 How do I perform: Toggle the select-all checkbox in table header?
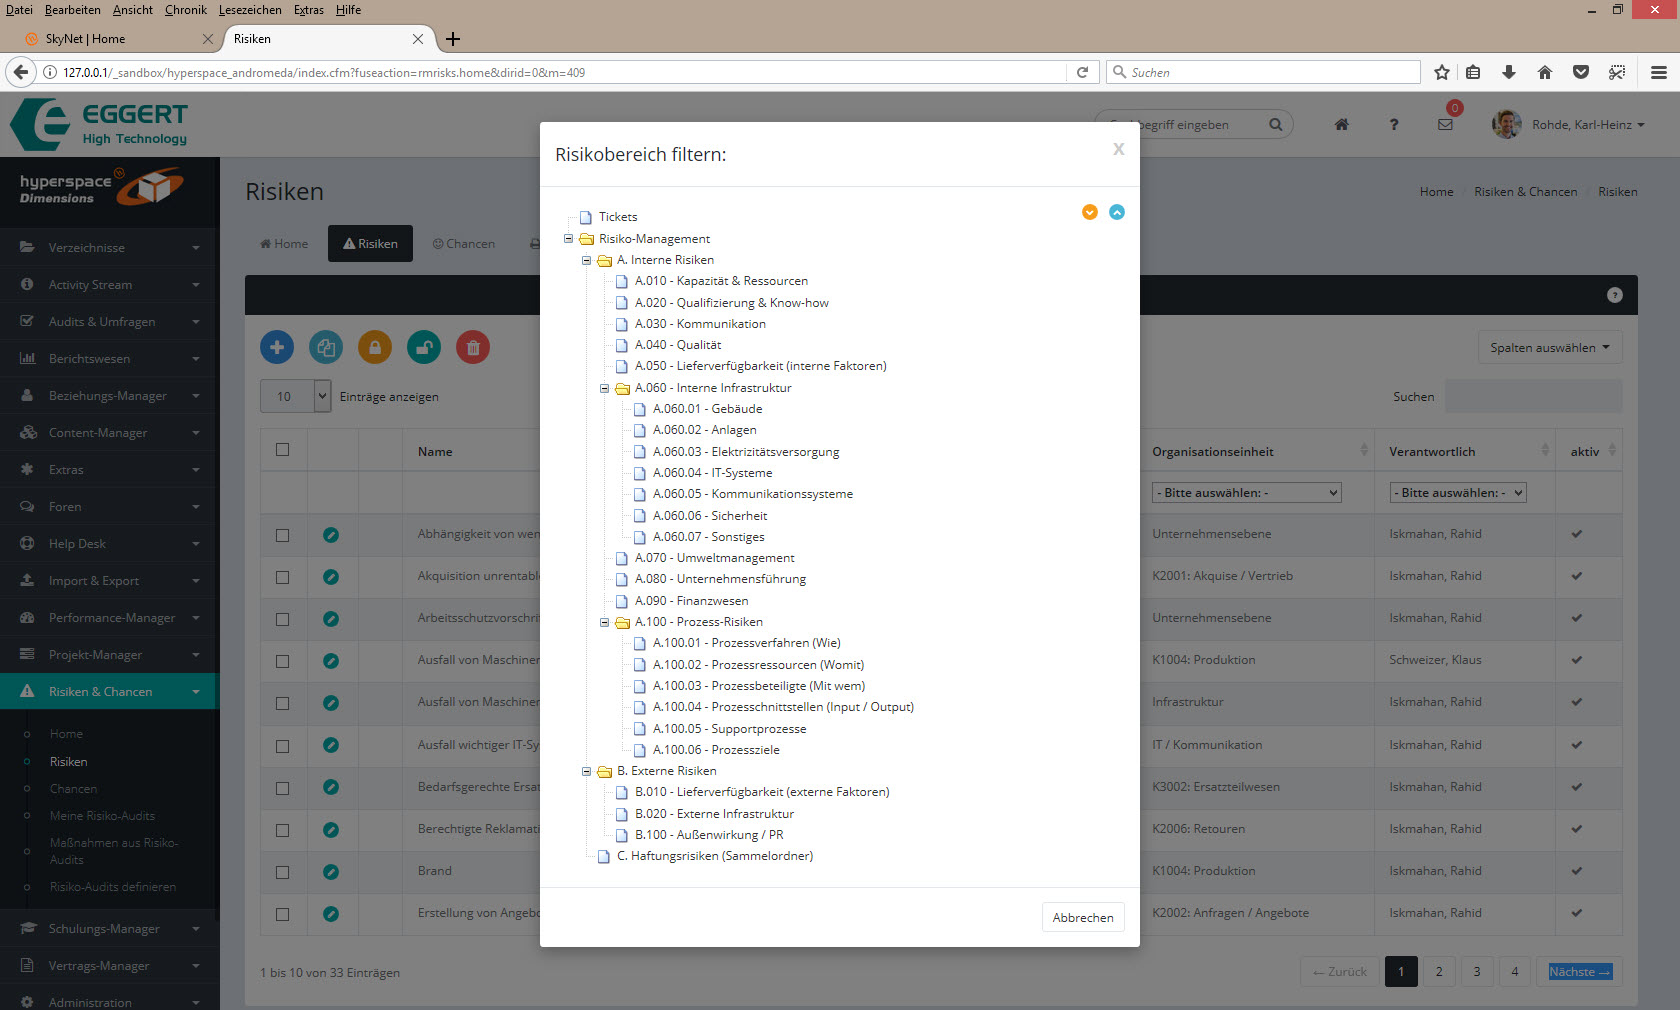[283, 450]
